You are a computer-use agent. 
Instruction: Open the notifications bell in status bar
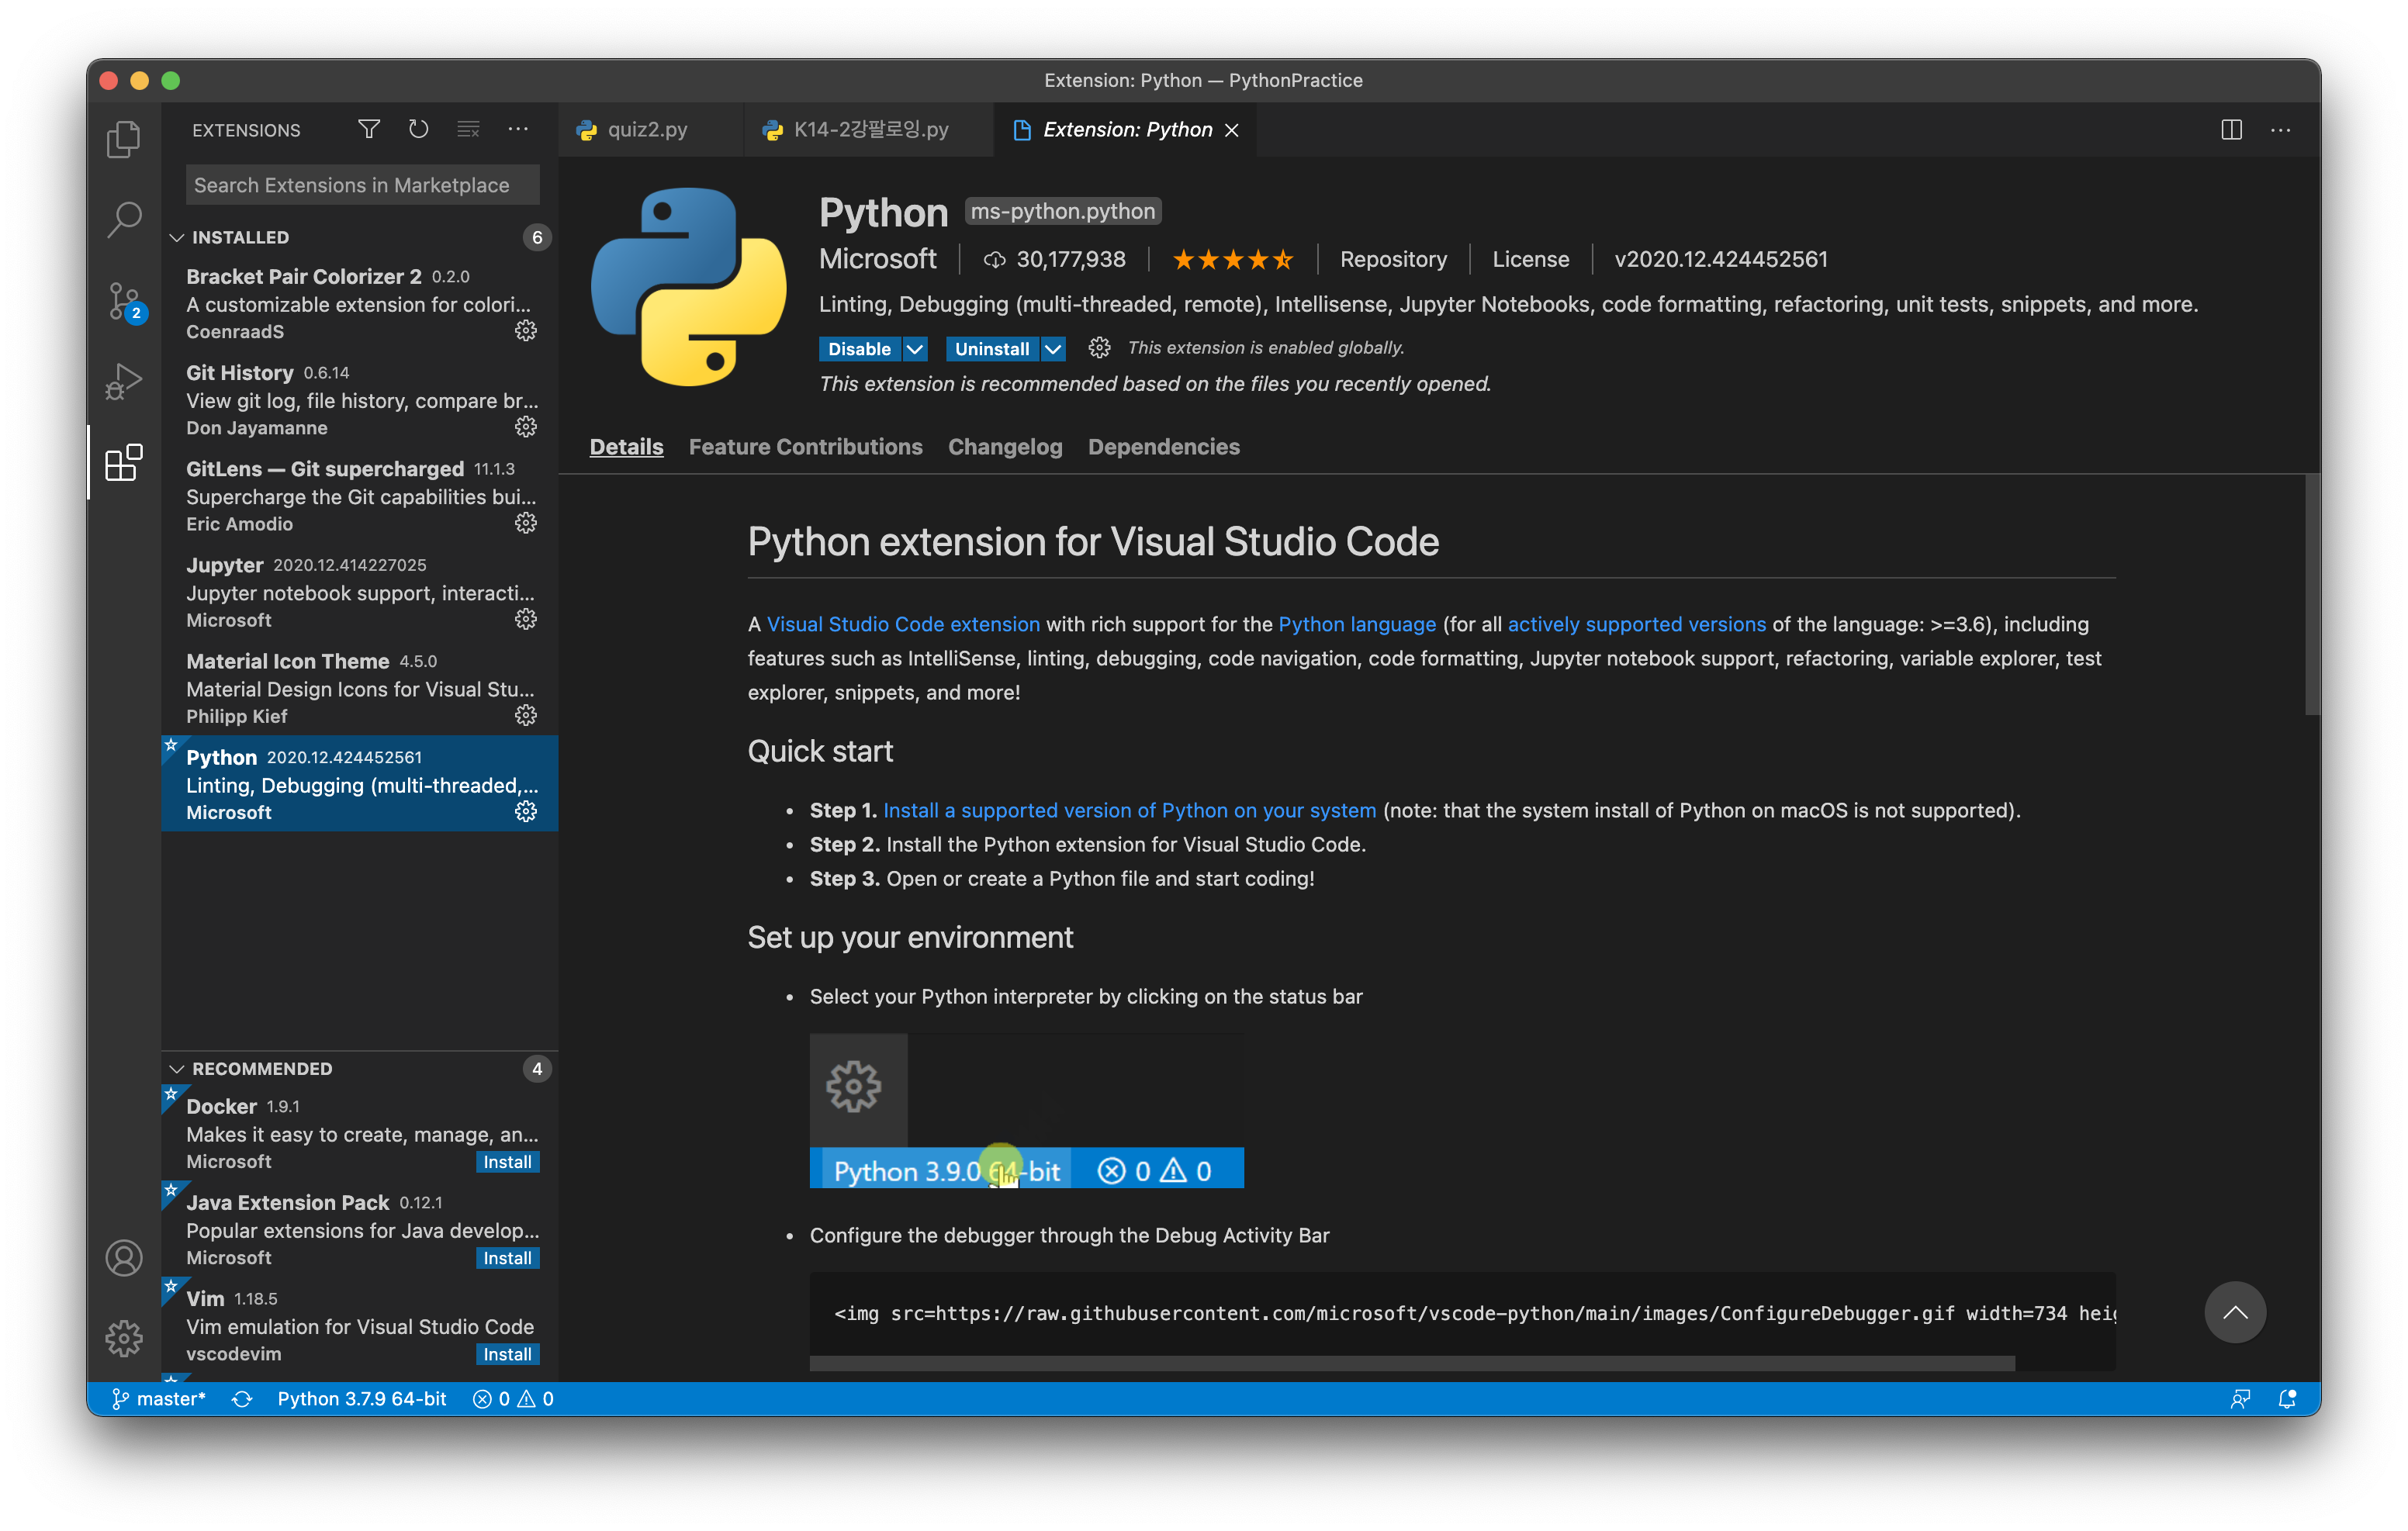click(x=2287, y=1399)
